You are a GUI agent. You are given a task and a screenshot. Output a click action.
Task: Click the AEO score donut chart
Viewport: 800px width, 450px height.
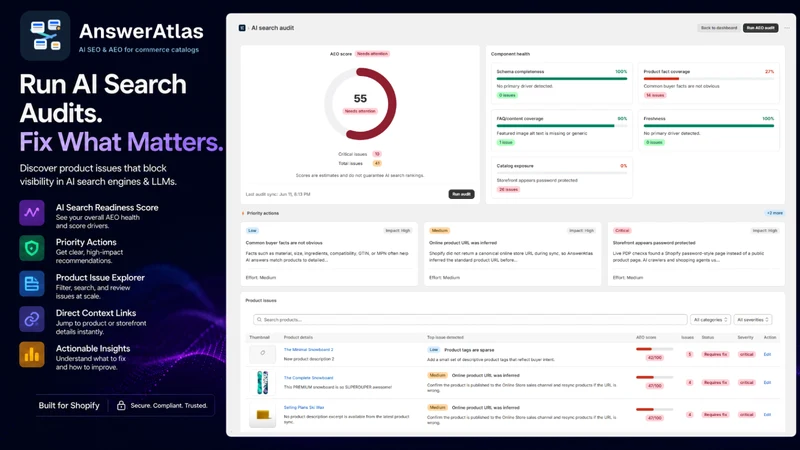tap(360, 104)
